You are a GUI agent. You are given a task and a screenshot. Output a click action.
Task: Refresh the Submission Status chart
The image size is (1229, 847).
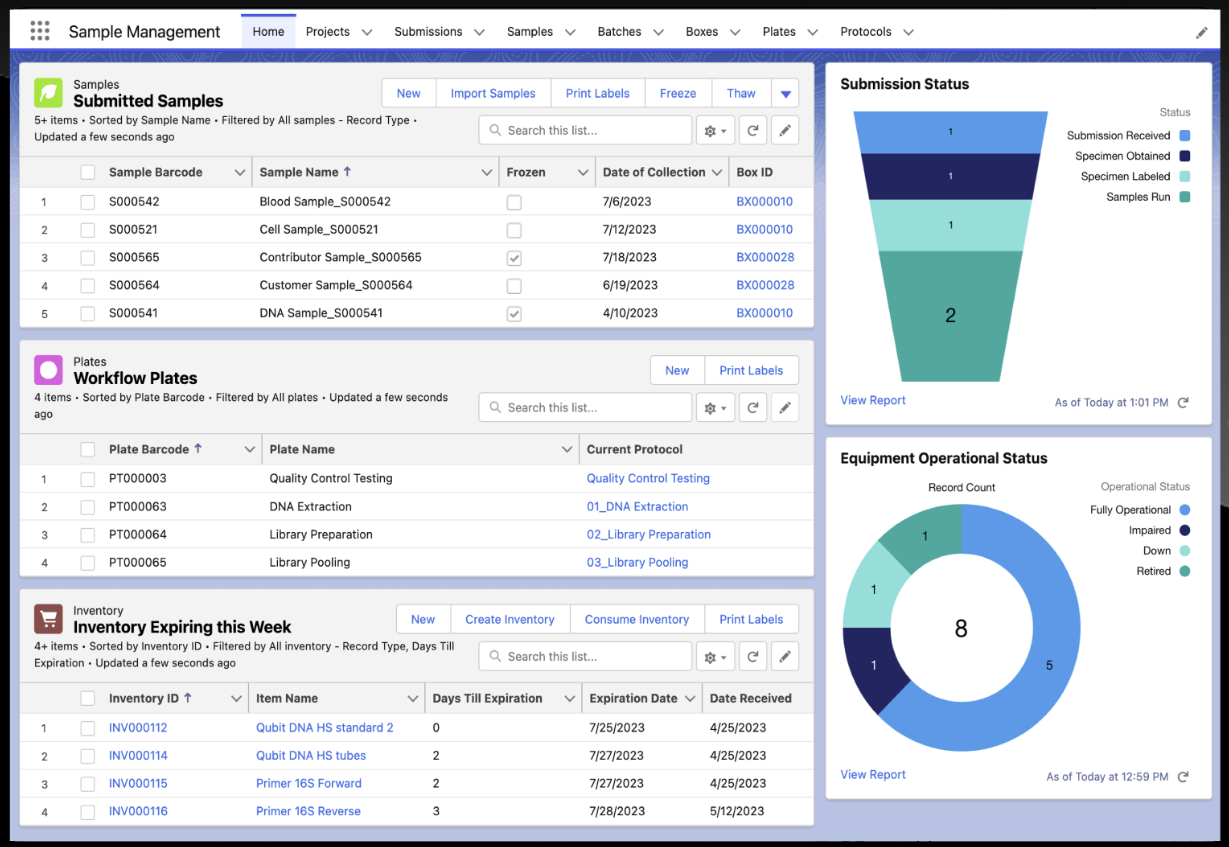(x=1183, y=402)
